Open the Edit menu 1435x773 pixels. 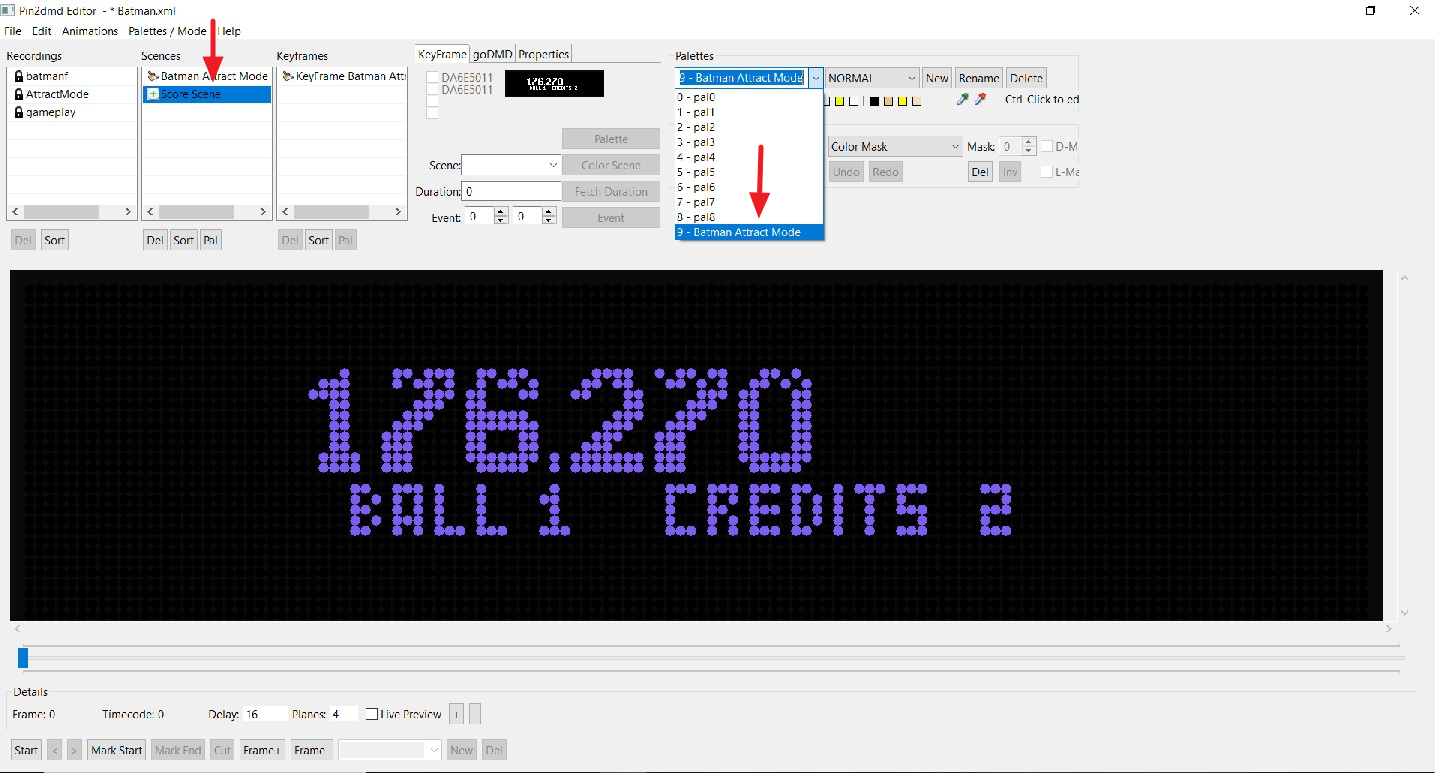pos(41,31)
